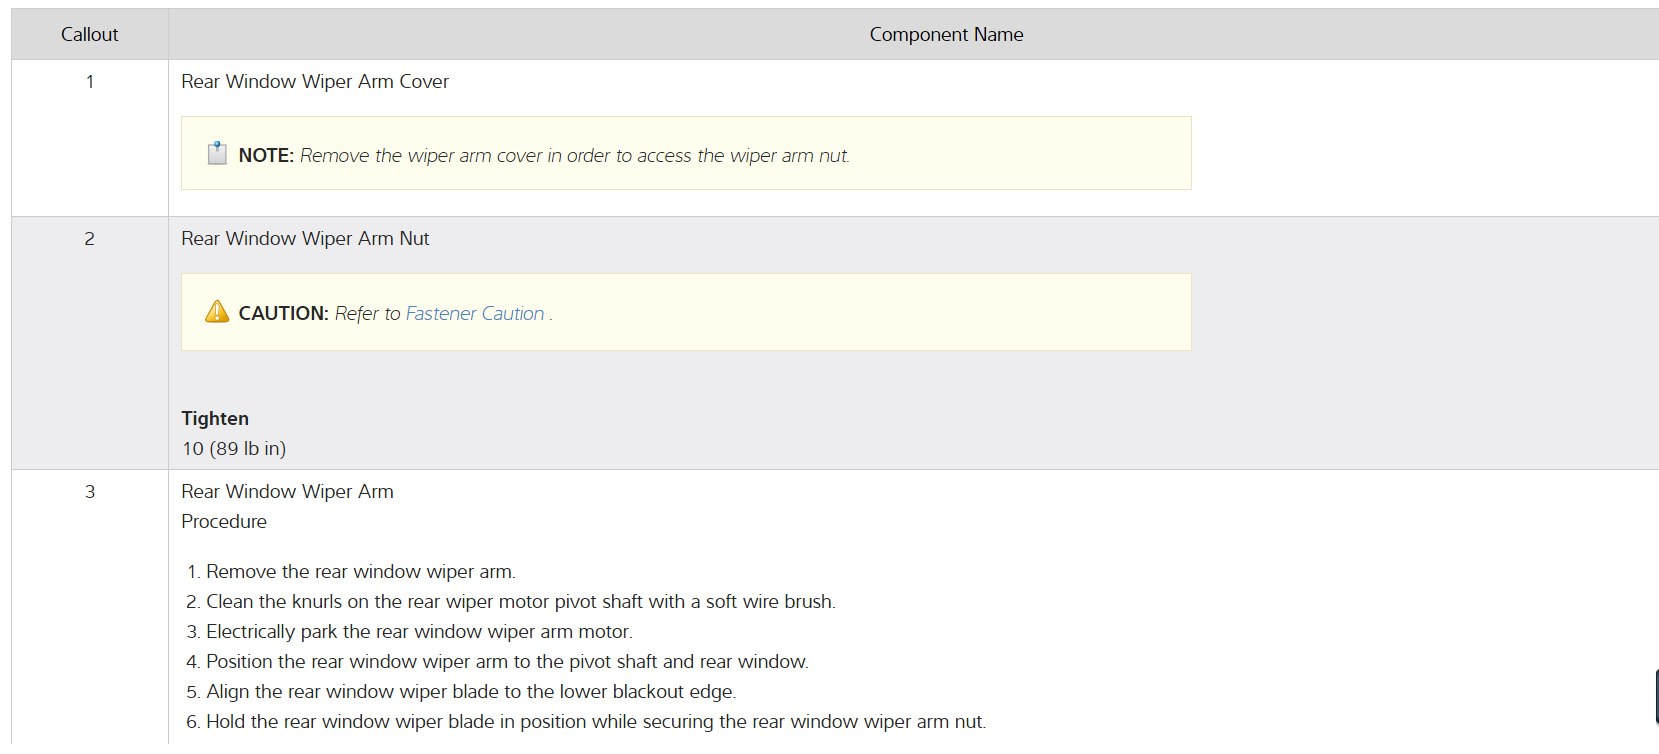Select callout number 1 cell
The image size is (1659, 754).
90,82
